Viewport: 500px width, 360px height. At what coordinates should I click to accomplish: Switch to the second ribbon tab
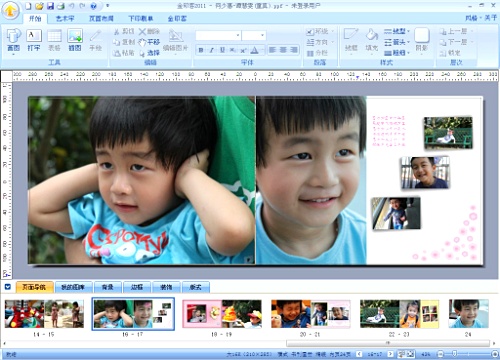pyautogui.click(x=65, y=18)
